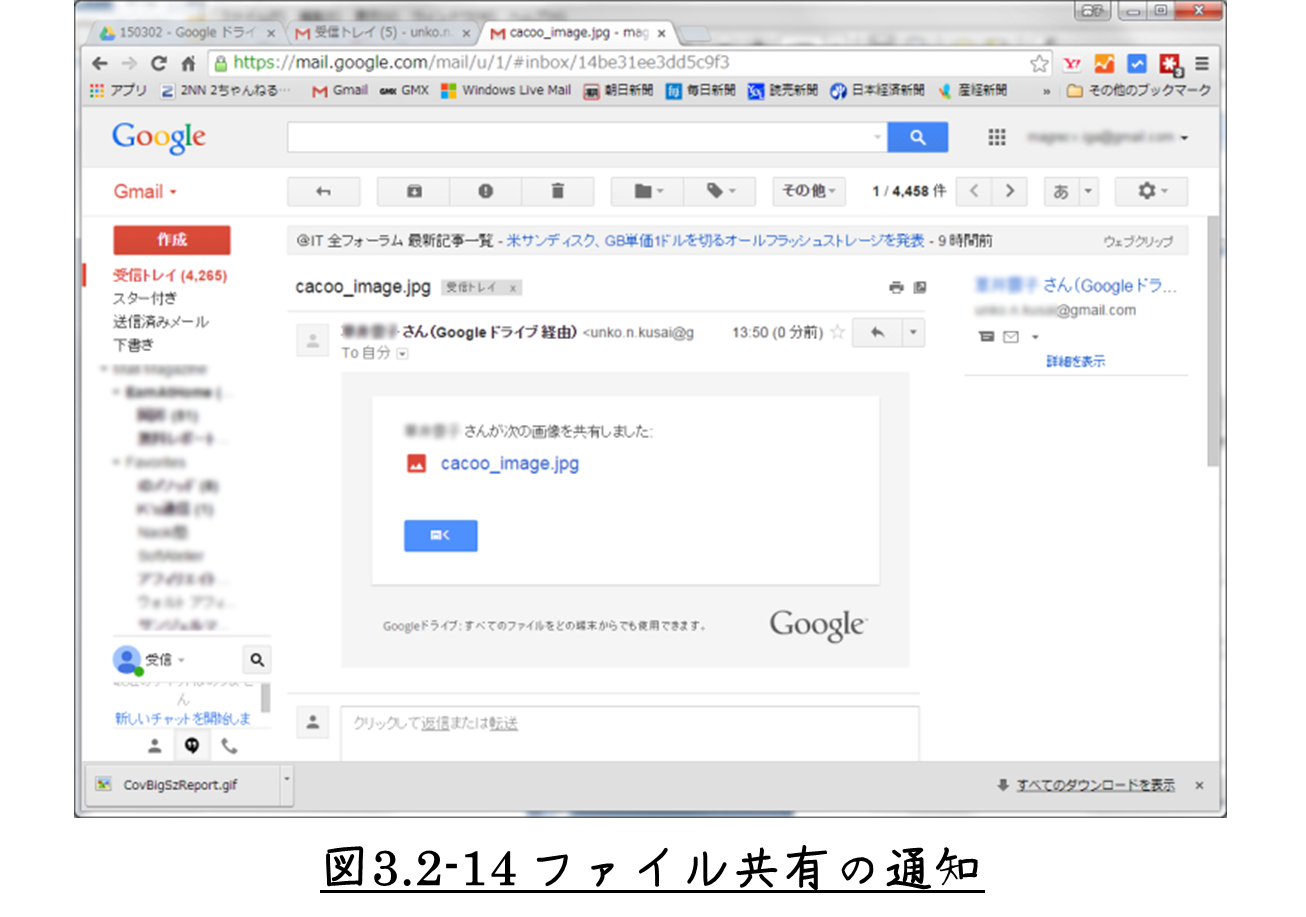
Task: Open Chrome hamburger menu
Action: [1201, 63]
